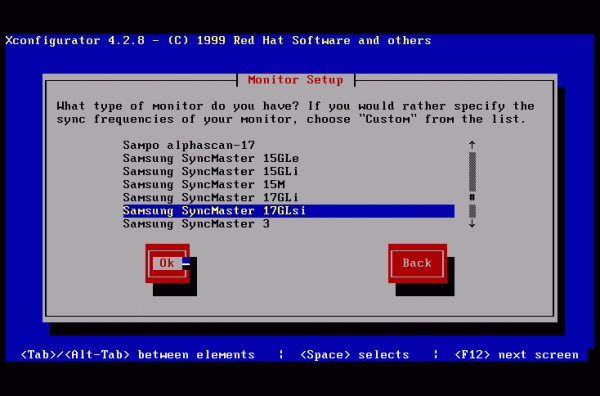This screenshot has height=396, width=600.
Task: Choose Samsung SyncMaster 17GLi
Action: 289,197
